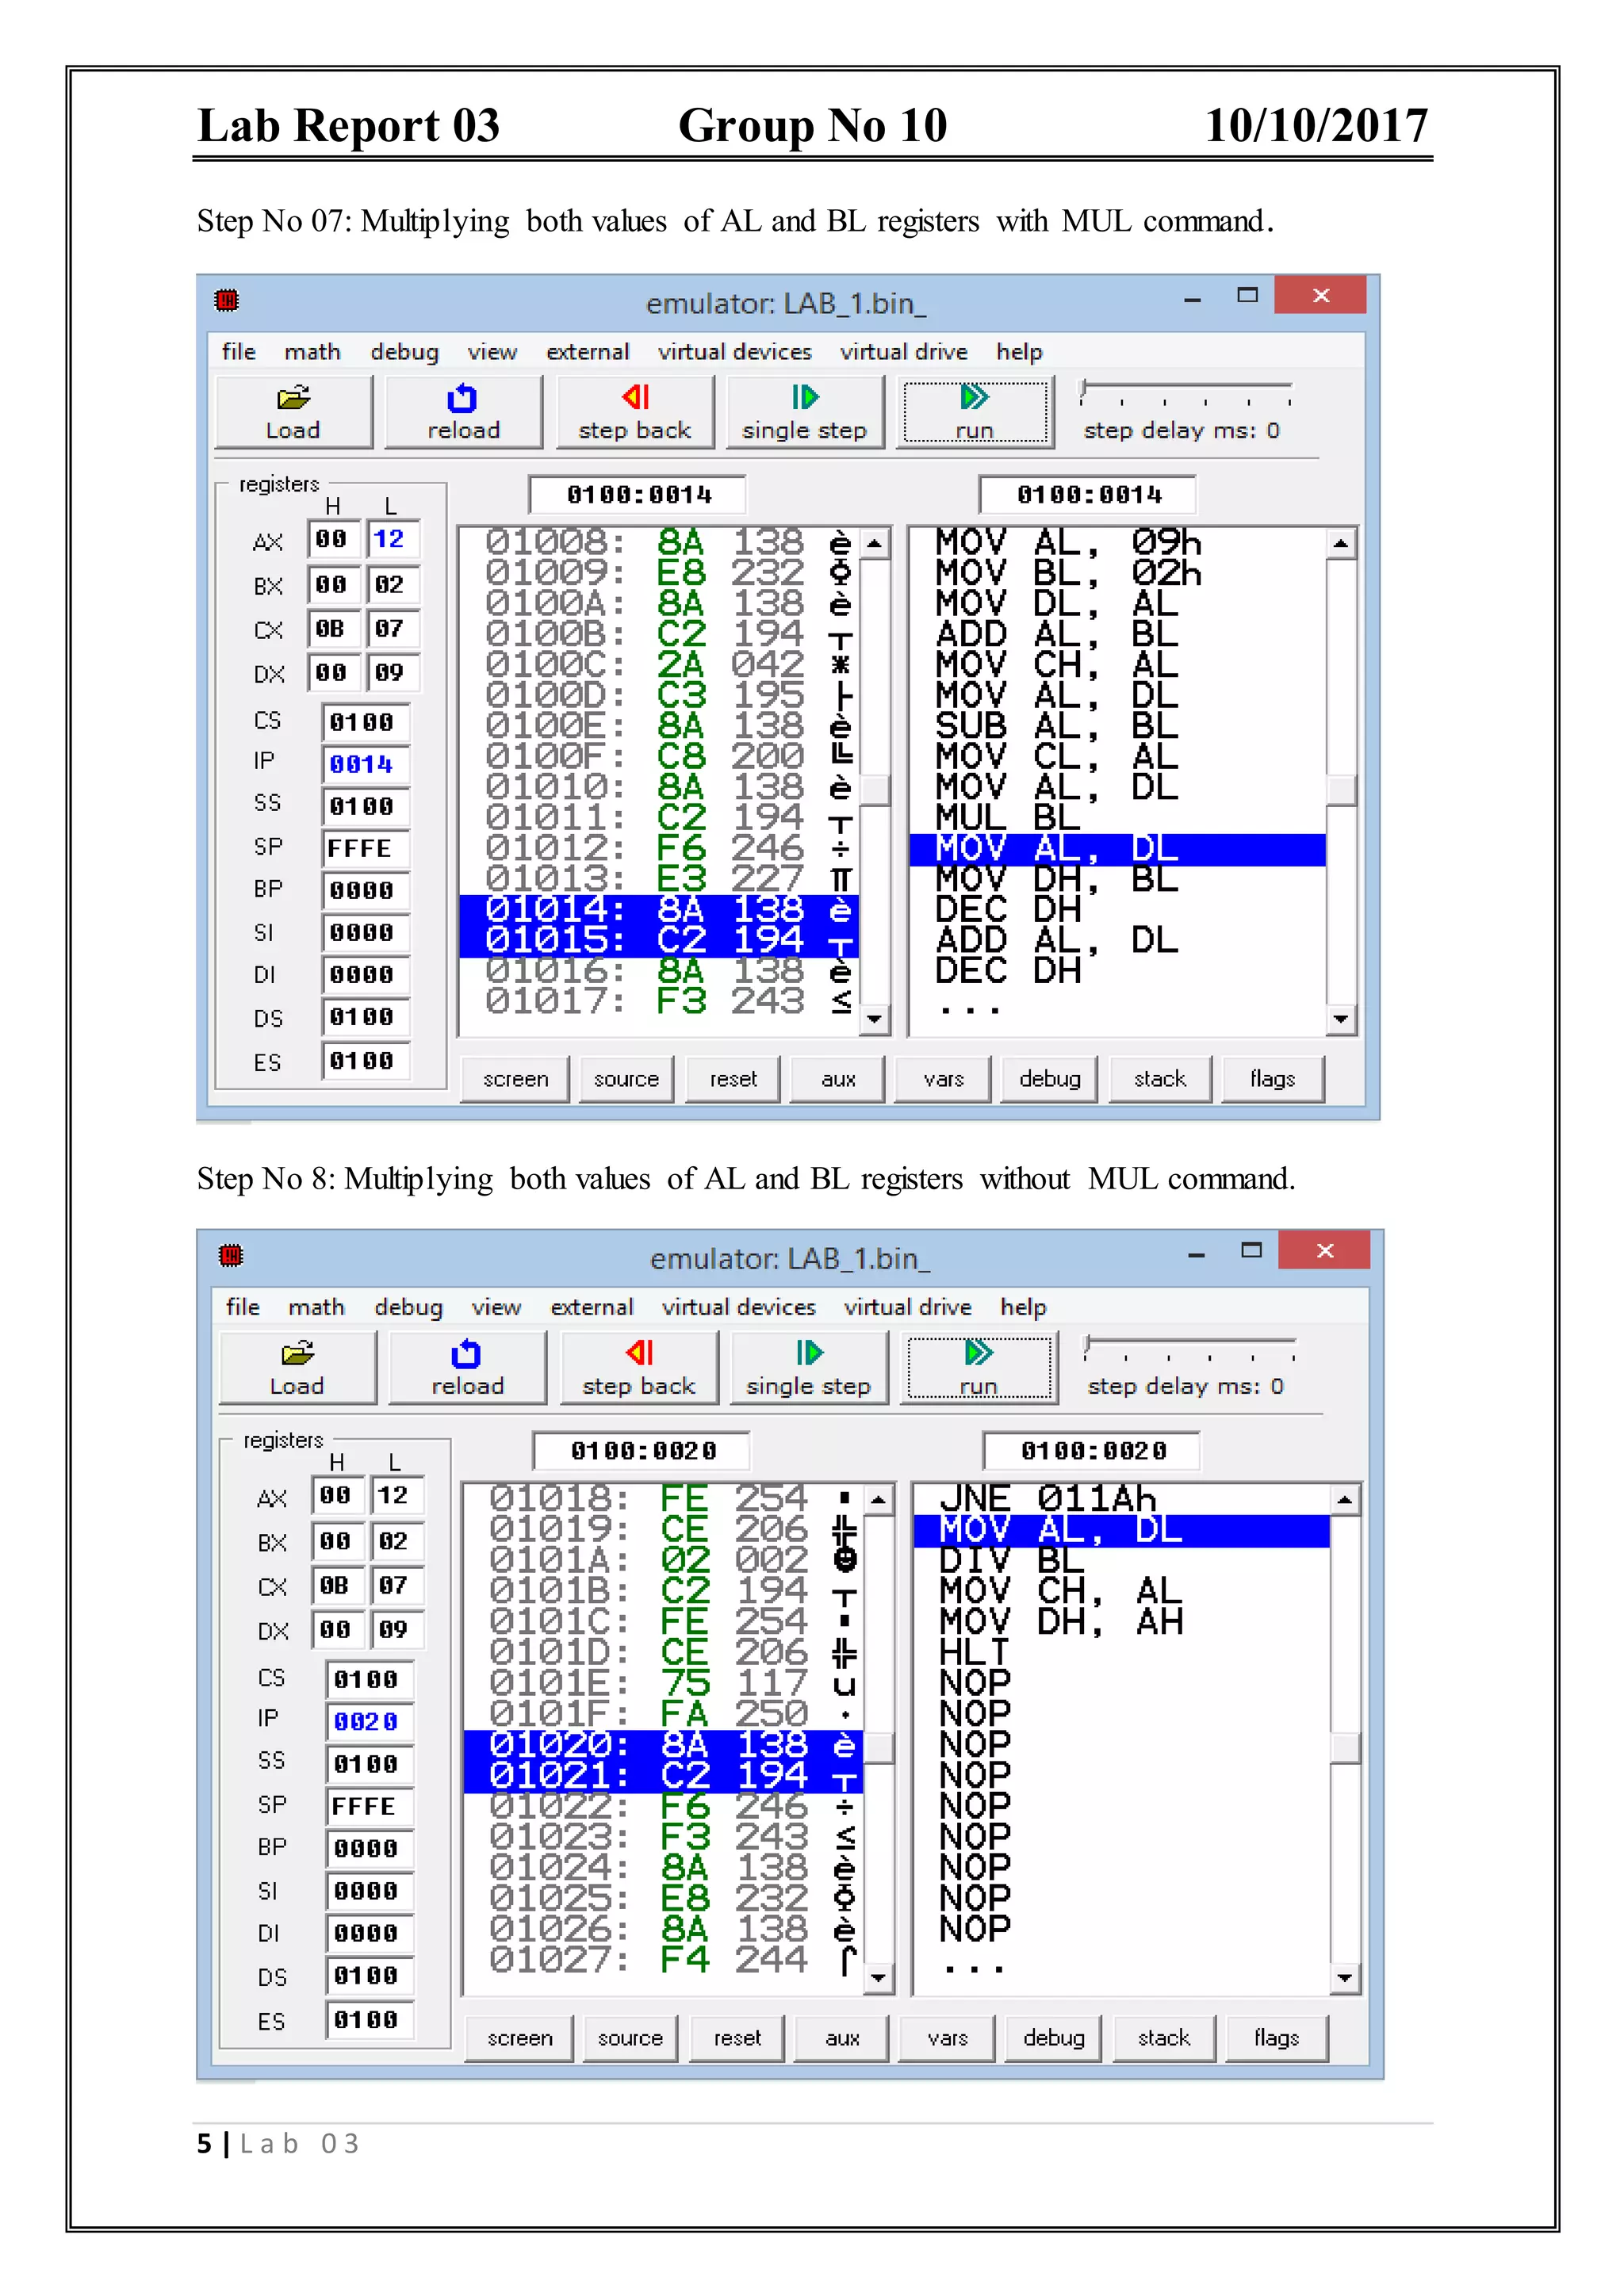Click the chip icon in upper window title bar

pyautogui.click(x=227, y=300)
